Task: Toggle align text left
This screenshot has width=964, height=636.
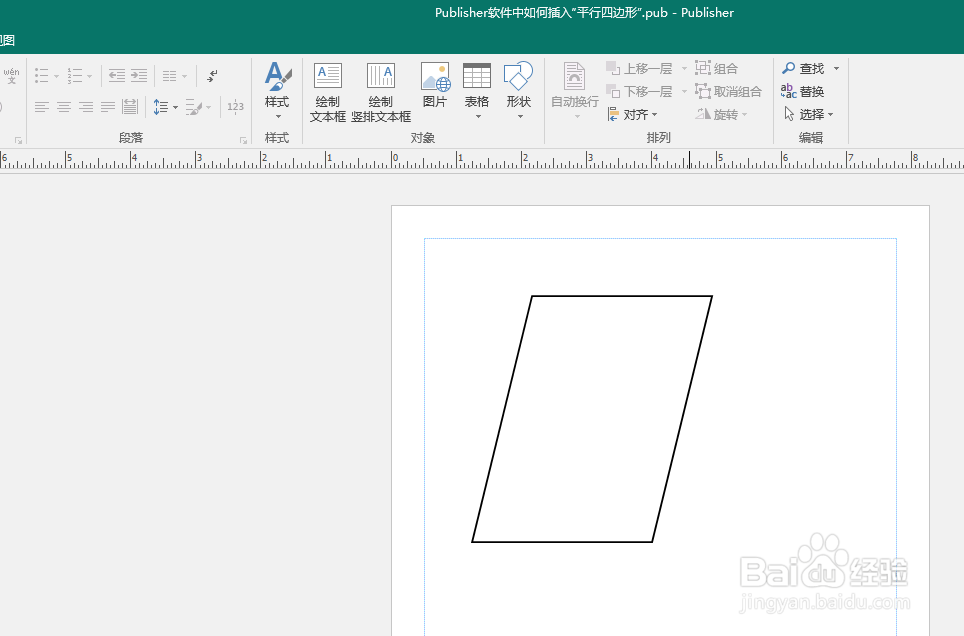Action: 41,107
